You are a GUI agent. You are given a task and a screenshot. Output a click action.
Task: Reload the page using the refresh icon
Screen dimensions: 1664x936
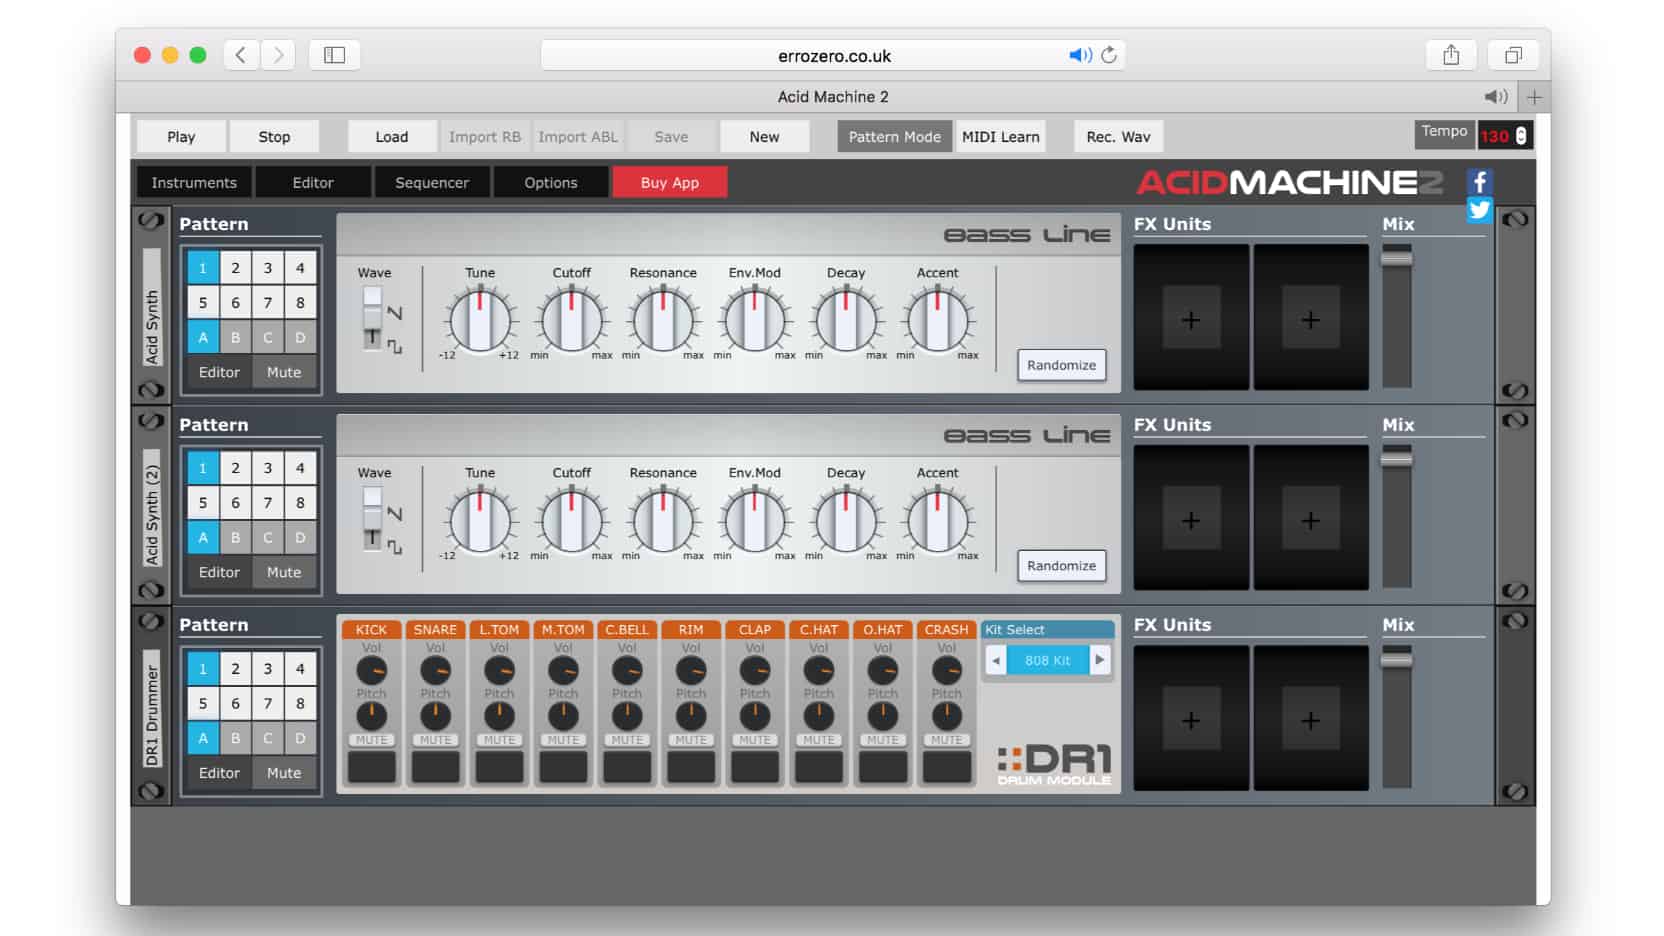1109,55
